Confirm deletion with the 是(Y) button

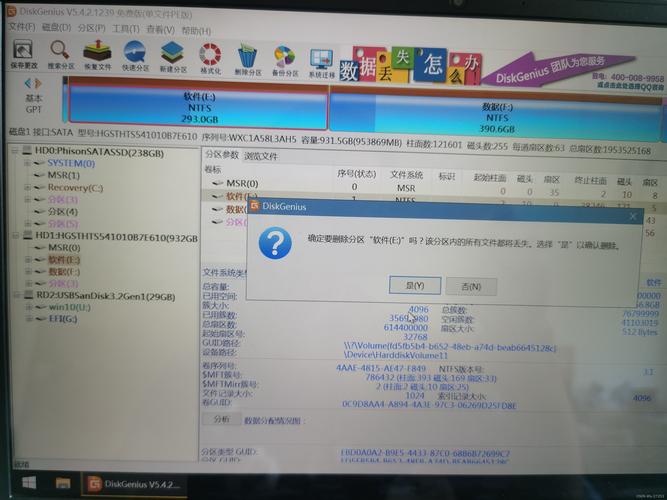pos(415,286)
